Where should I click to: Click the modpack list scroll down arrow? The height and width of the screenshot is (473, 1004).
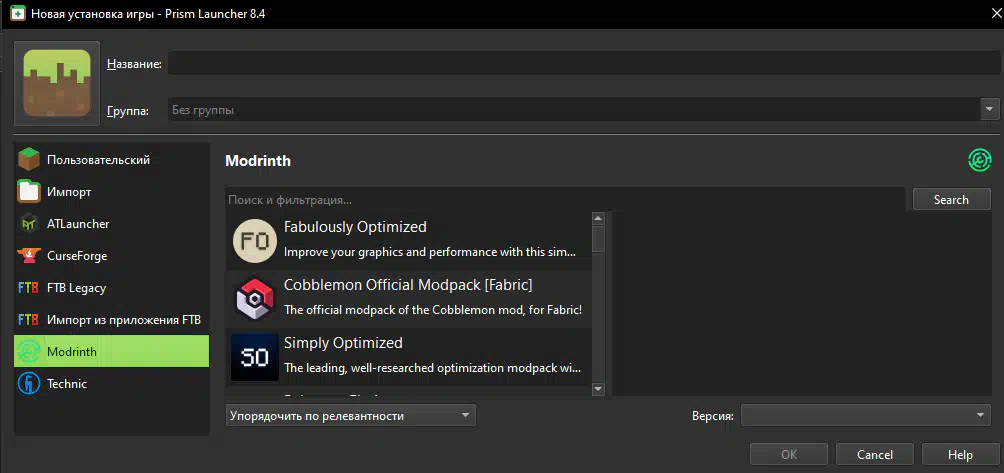(x=599, y=389)
